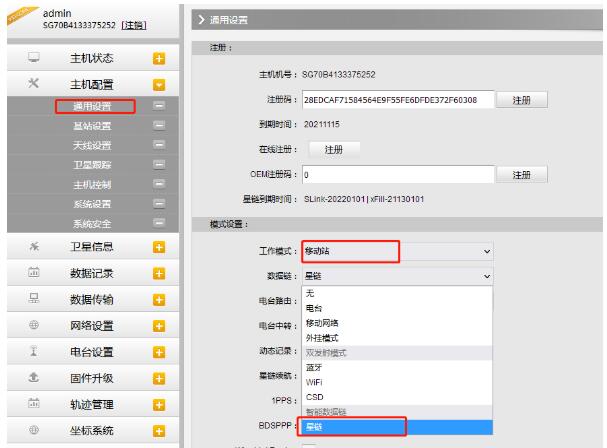
Task: Click 注册 button next to OEM注册码 field
Action: [521, 175]
